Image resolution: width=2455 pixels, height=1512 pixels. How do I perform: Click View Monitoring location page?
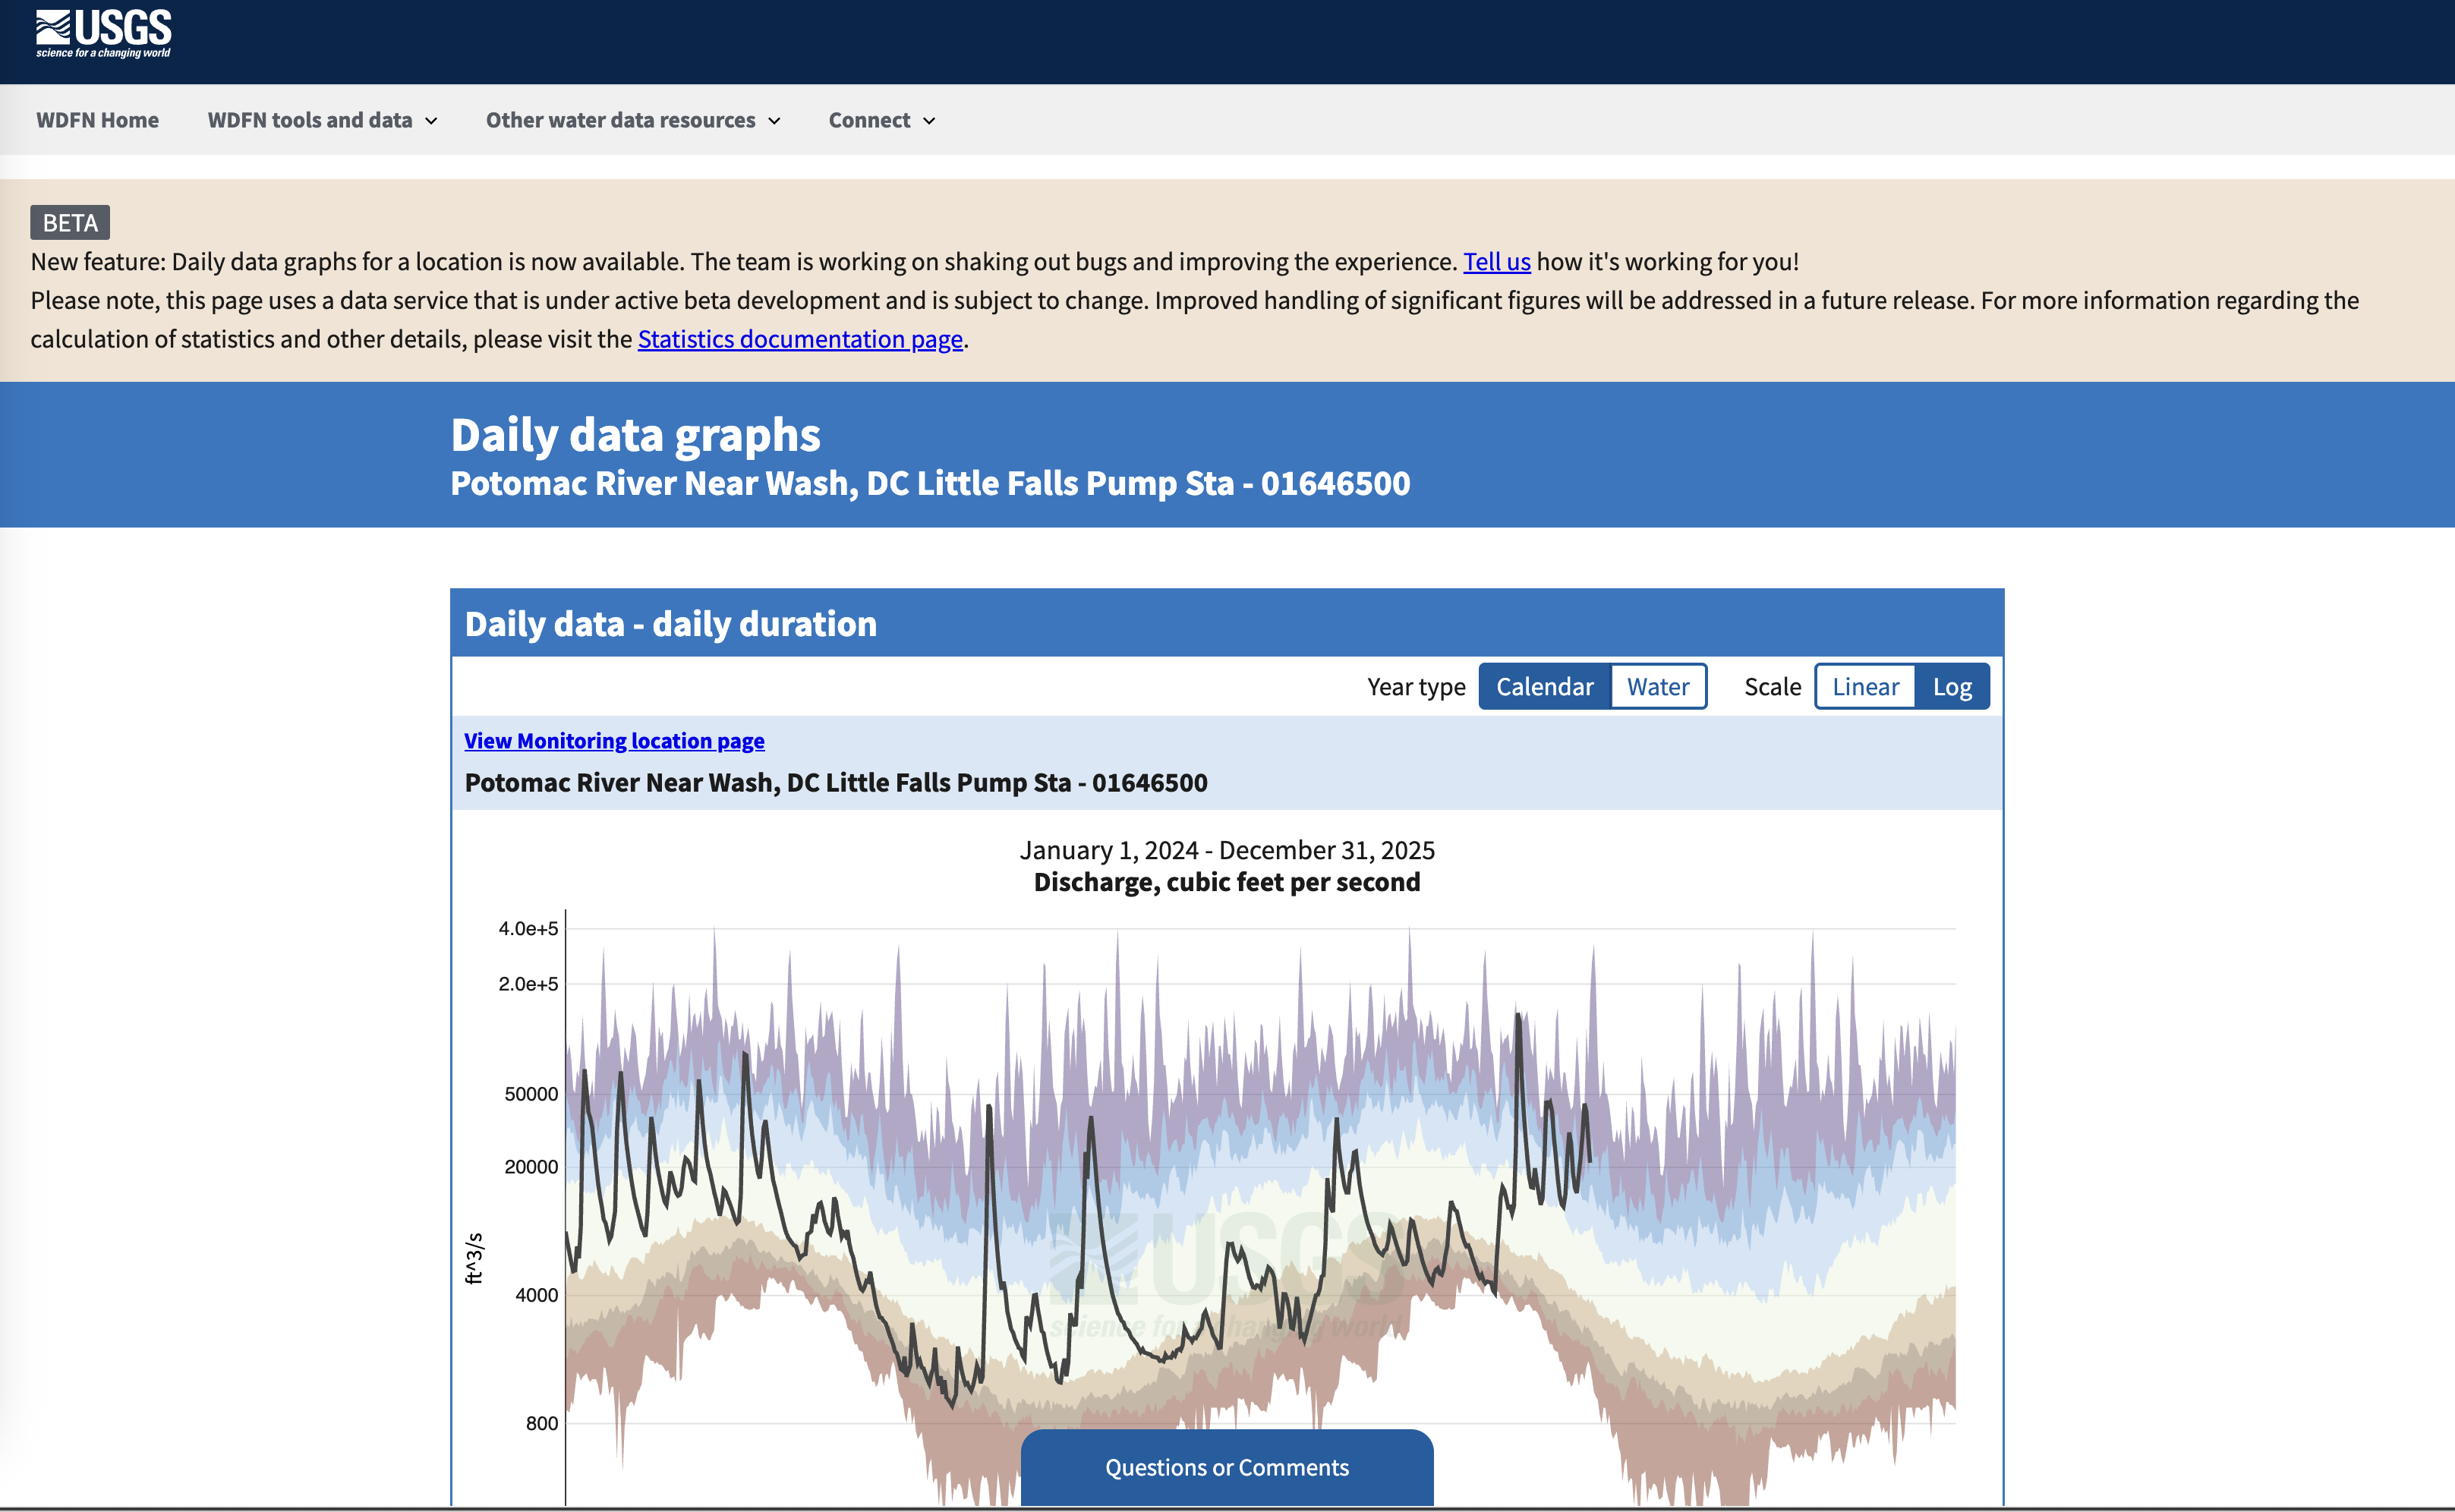coord(614,741)
